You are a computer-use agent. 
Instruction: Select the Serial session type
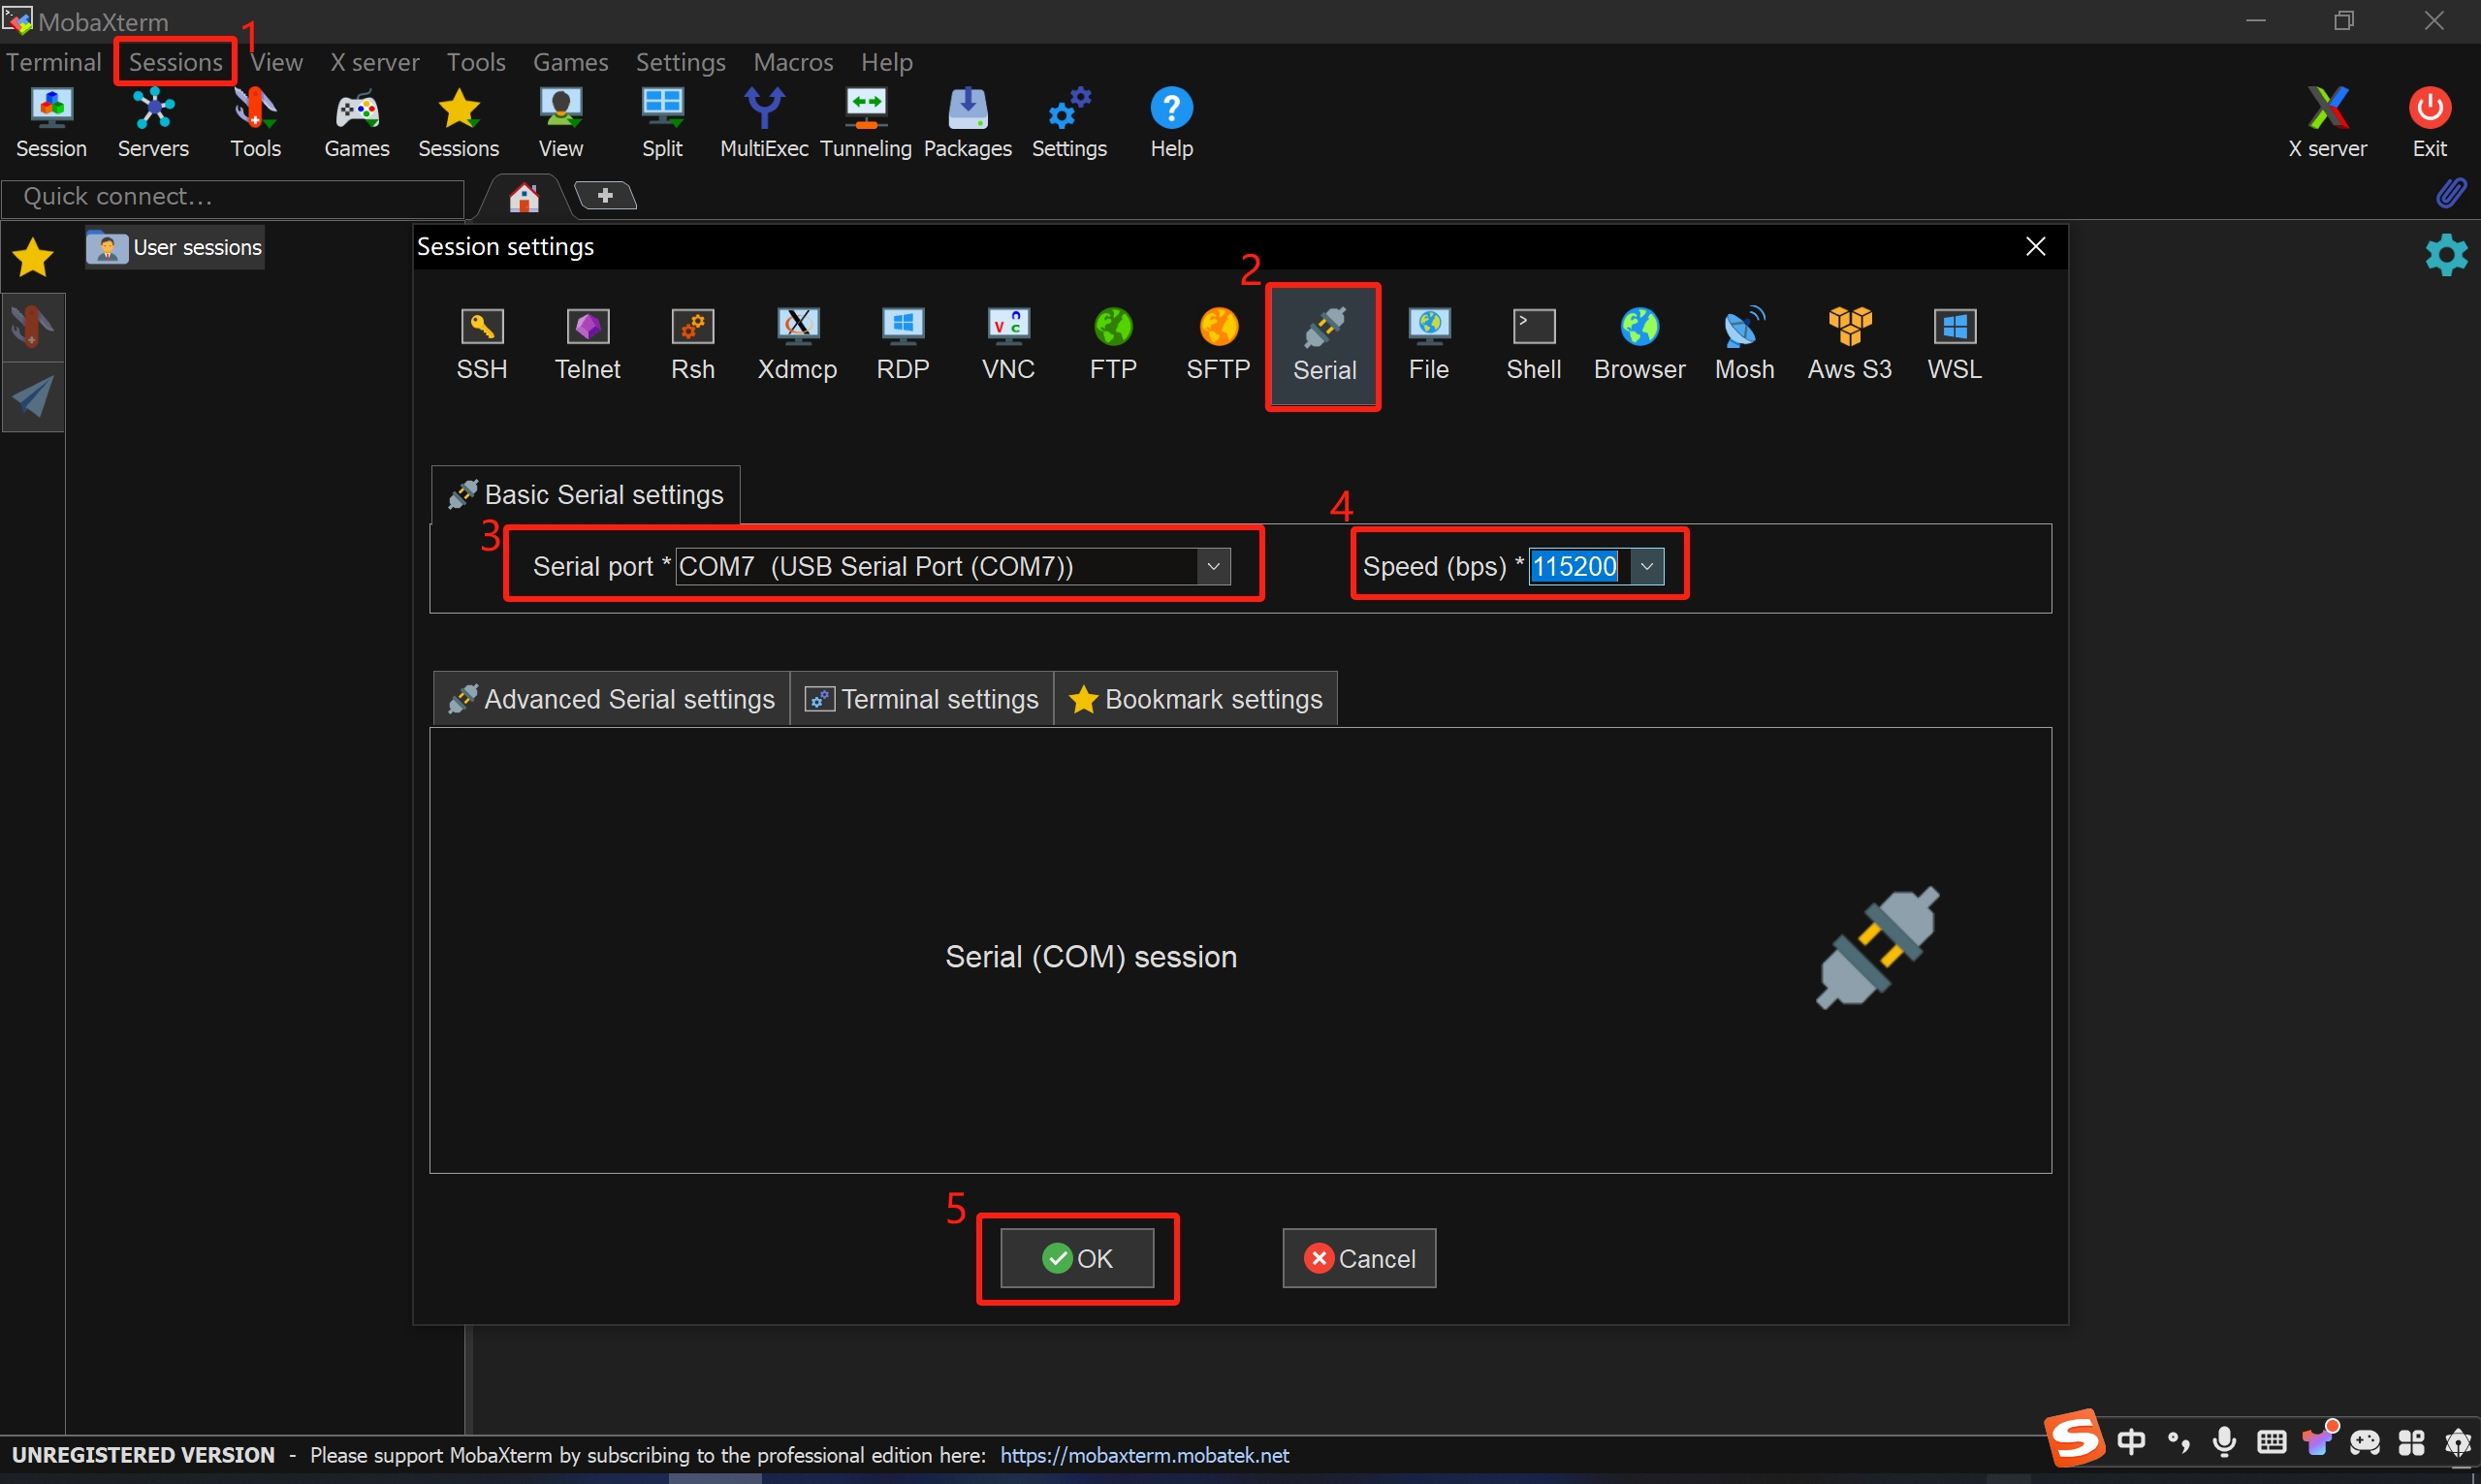[x=1324, y=346]
